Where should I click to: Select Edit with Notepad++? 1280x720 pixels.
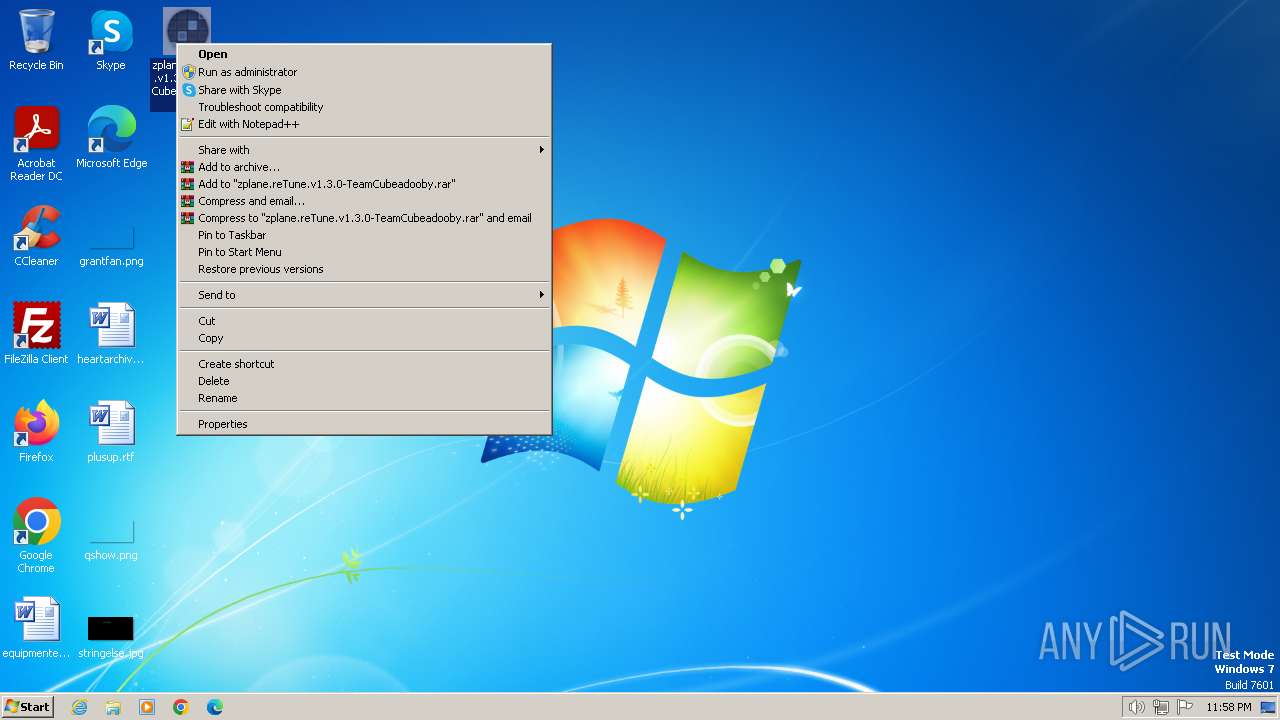[364, 124]
